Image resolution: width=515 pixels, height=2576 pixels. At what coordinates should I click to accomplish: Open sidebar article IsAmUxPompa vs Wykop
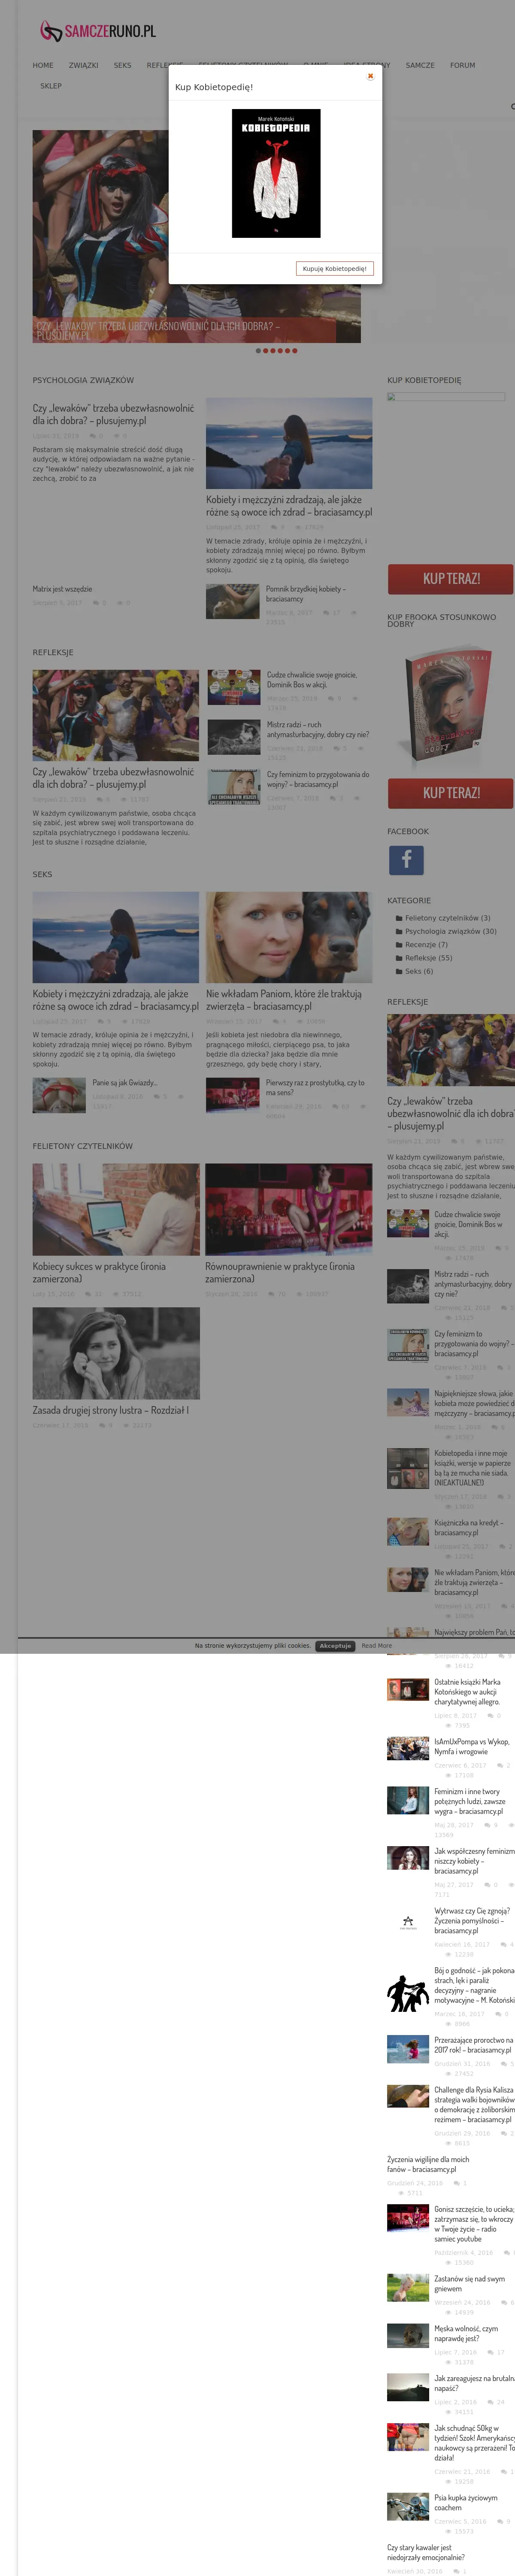[472, 1747]
